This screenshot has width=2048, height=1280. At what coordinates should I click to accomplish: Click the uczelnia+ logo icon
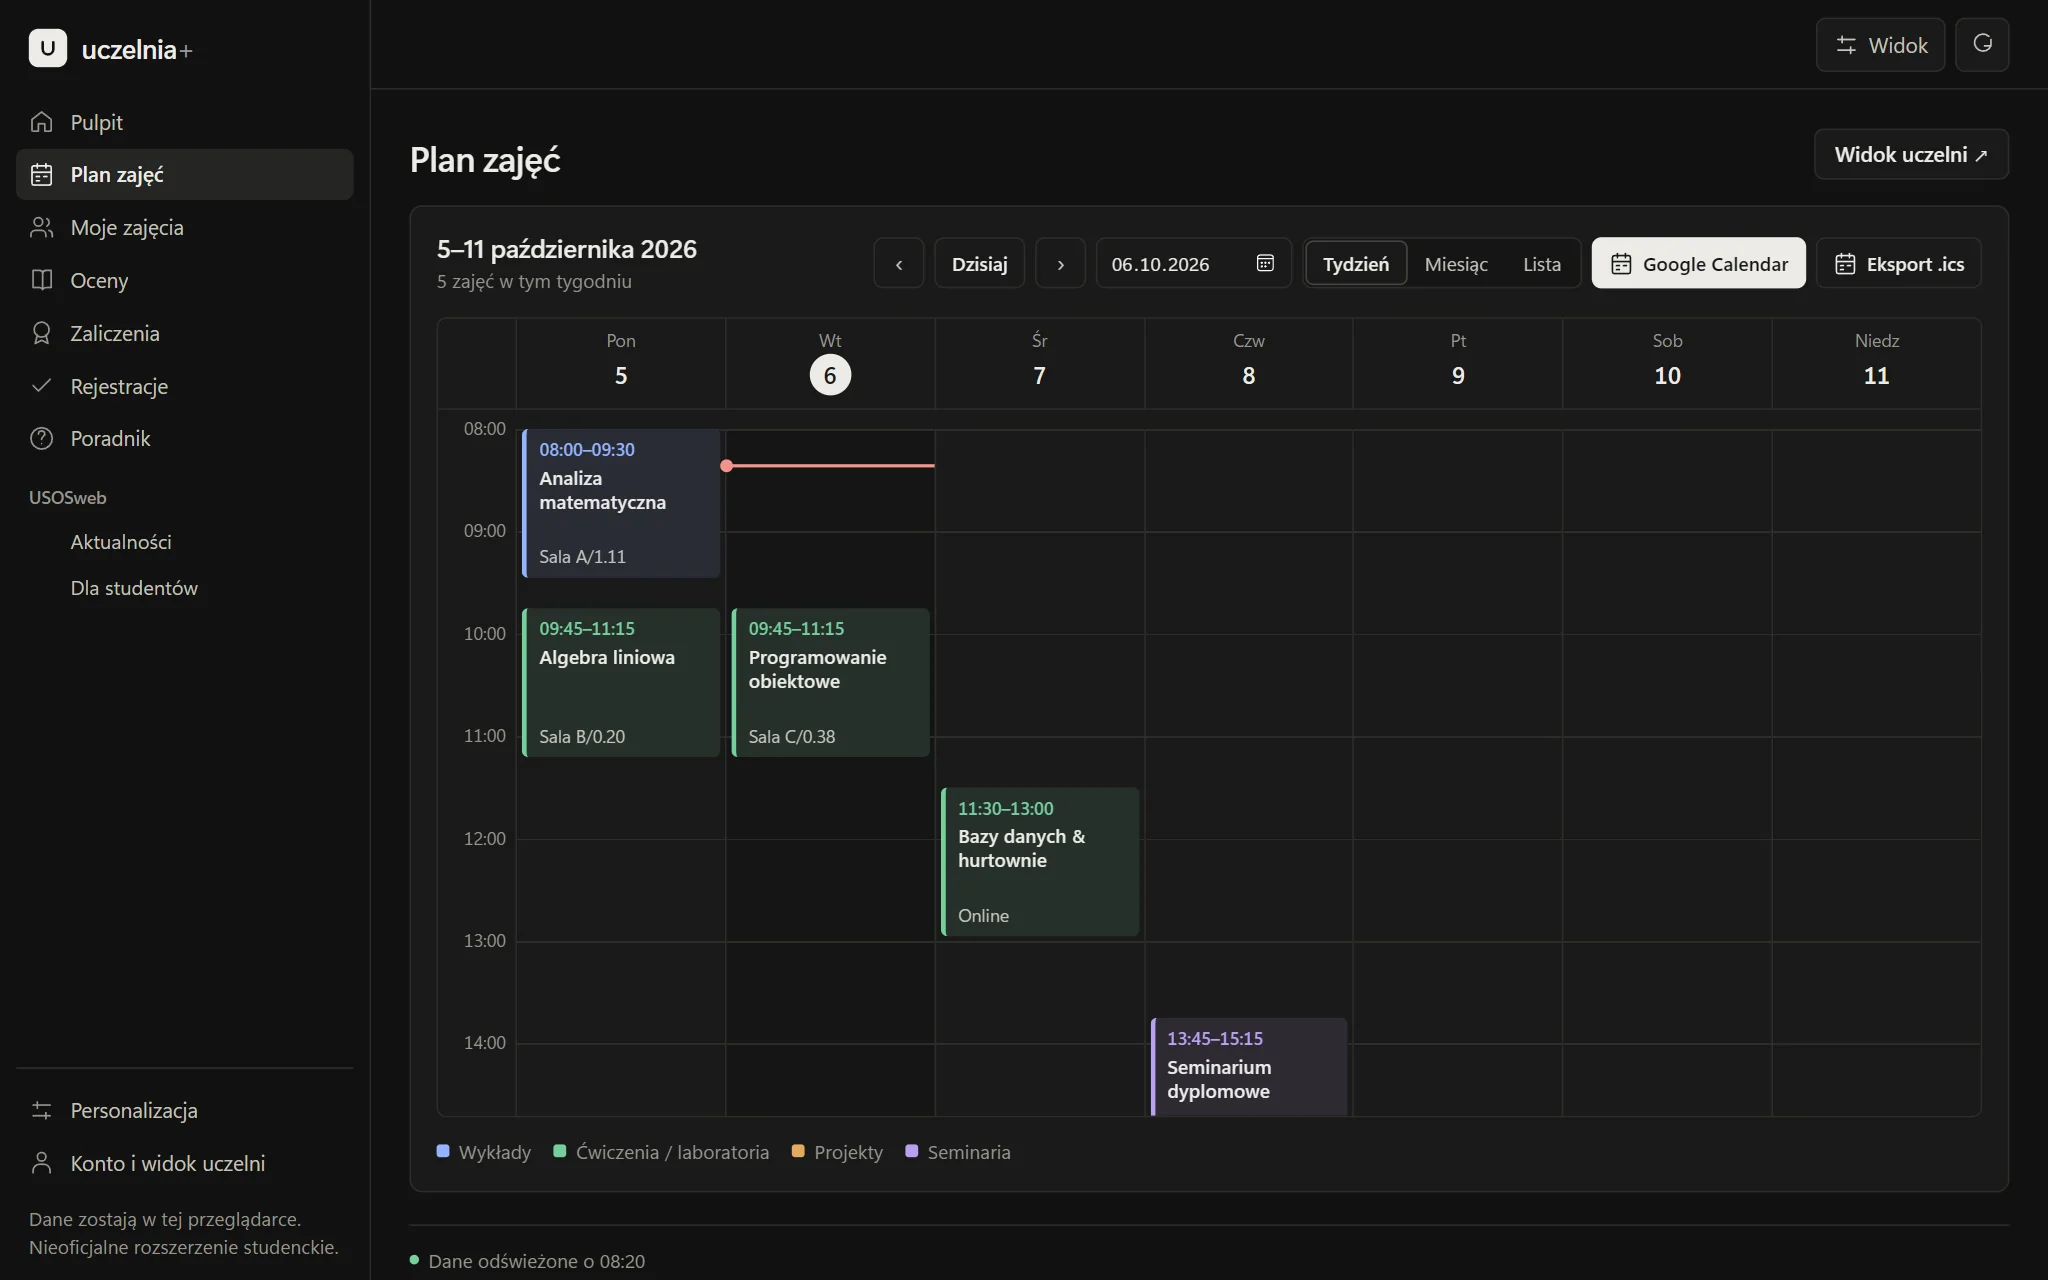click(x=48, y=48)
